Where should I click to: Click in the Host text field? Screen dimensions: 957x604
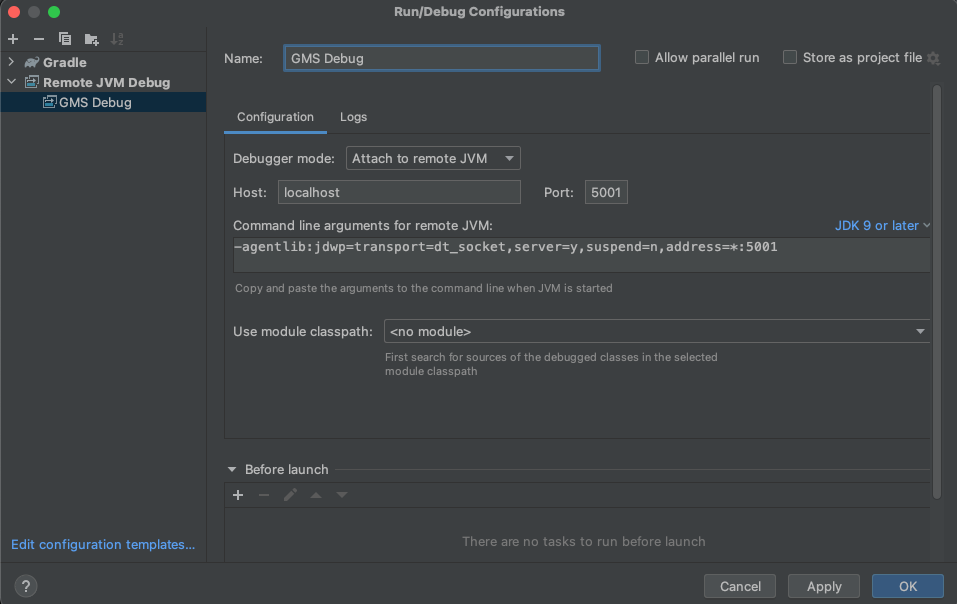pos(399,192)
